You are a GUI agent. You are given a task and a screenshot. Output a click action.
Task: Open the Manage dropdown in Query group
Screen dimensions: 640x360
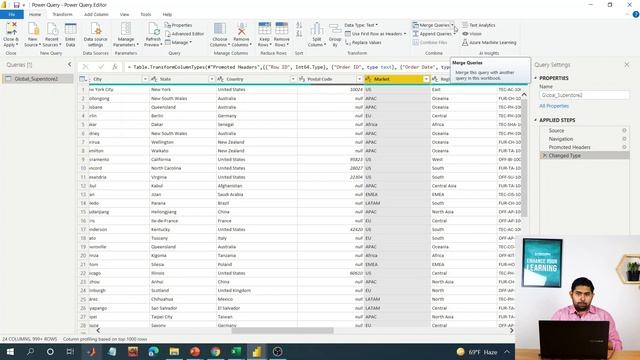(178, 42)
